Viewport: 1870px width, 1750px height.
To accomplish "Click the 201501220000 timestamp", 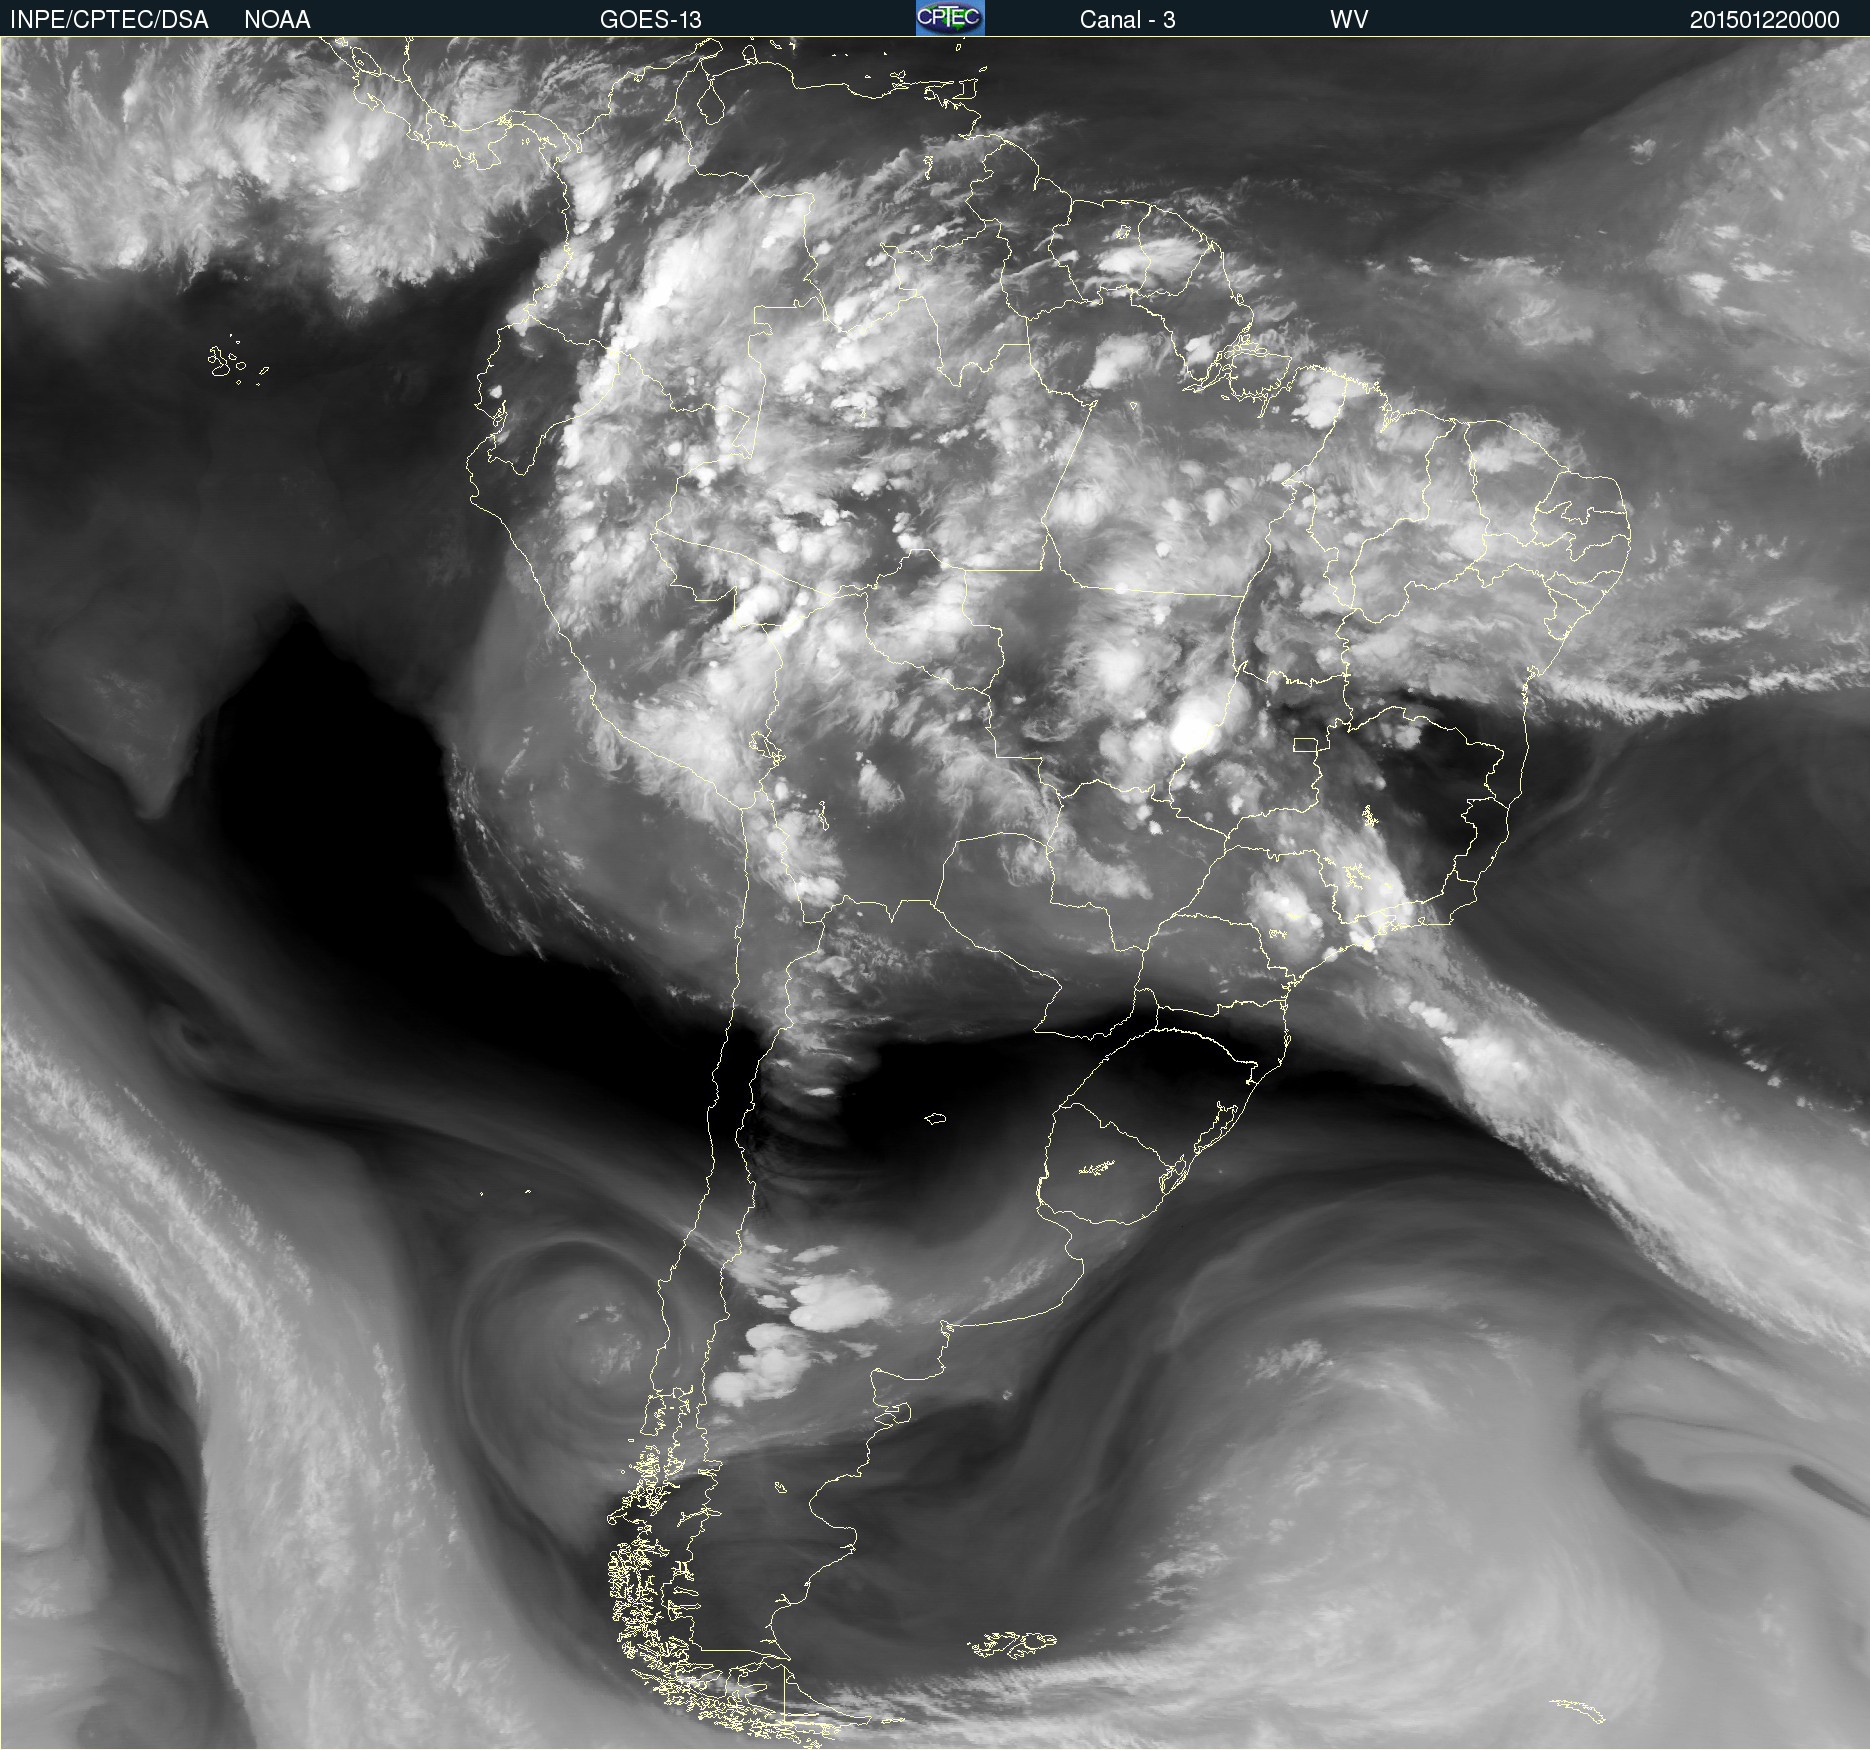I will point(1764,20).
